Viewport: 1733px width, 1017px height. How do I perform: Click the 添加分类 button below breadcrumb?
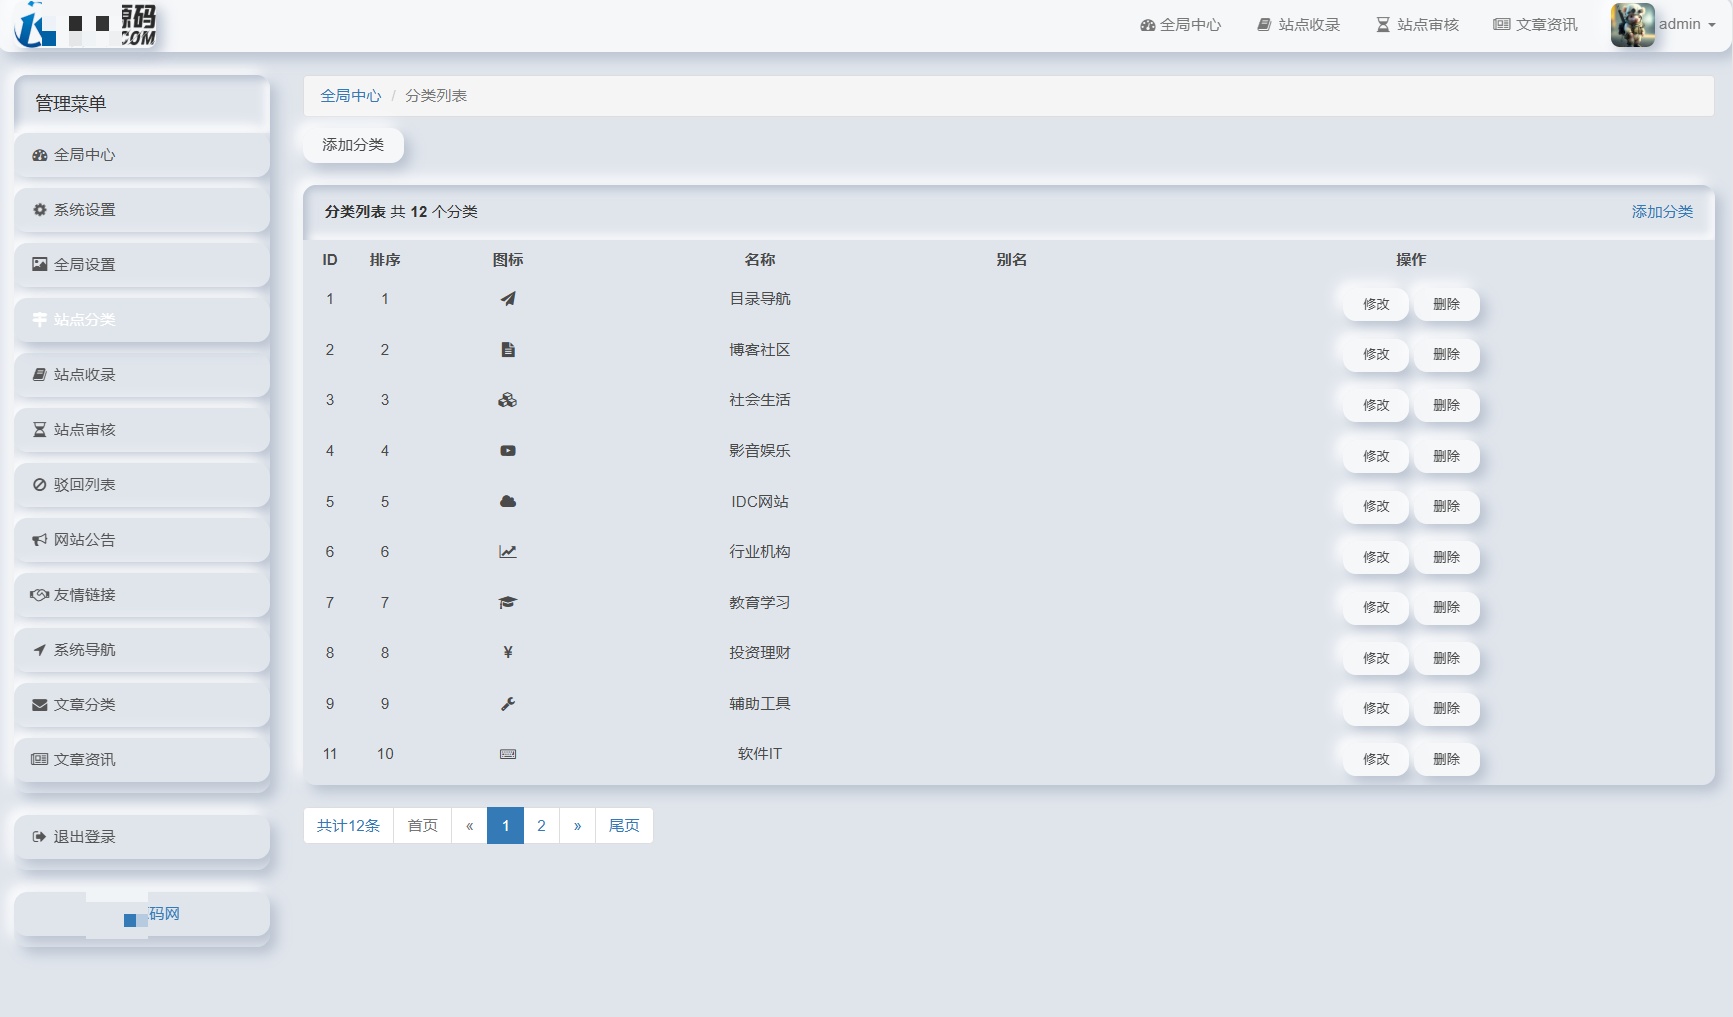[x=353, y=145]
